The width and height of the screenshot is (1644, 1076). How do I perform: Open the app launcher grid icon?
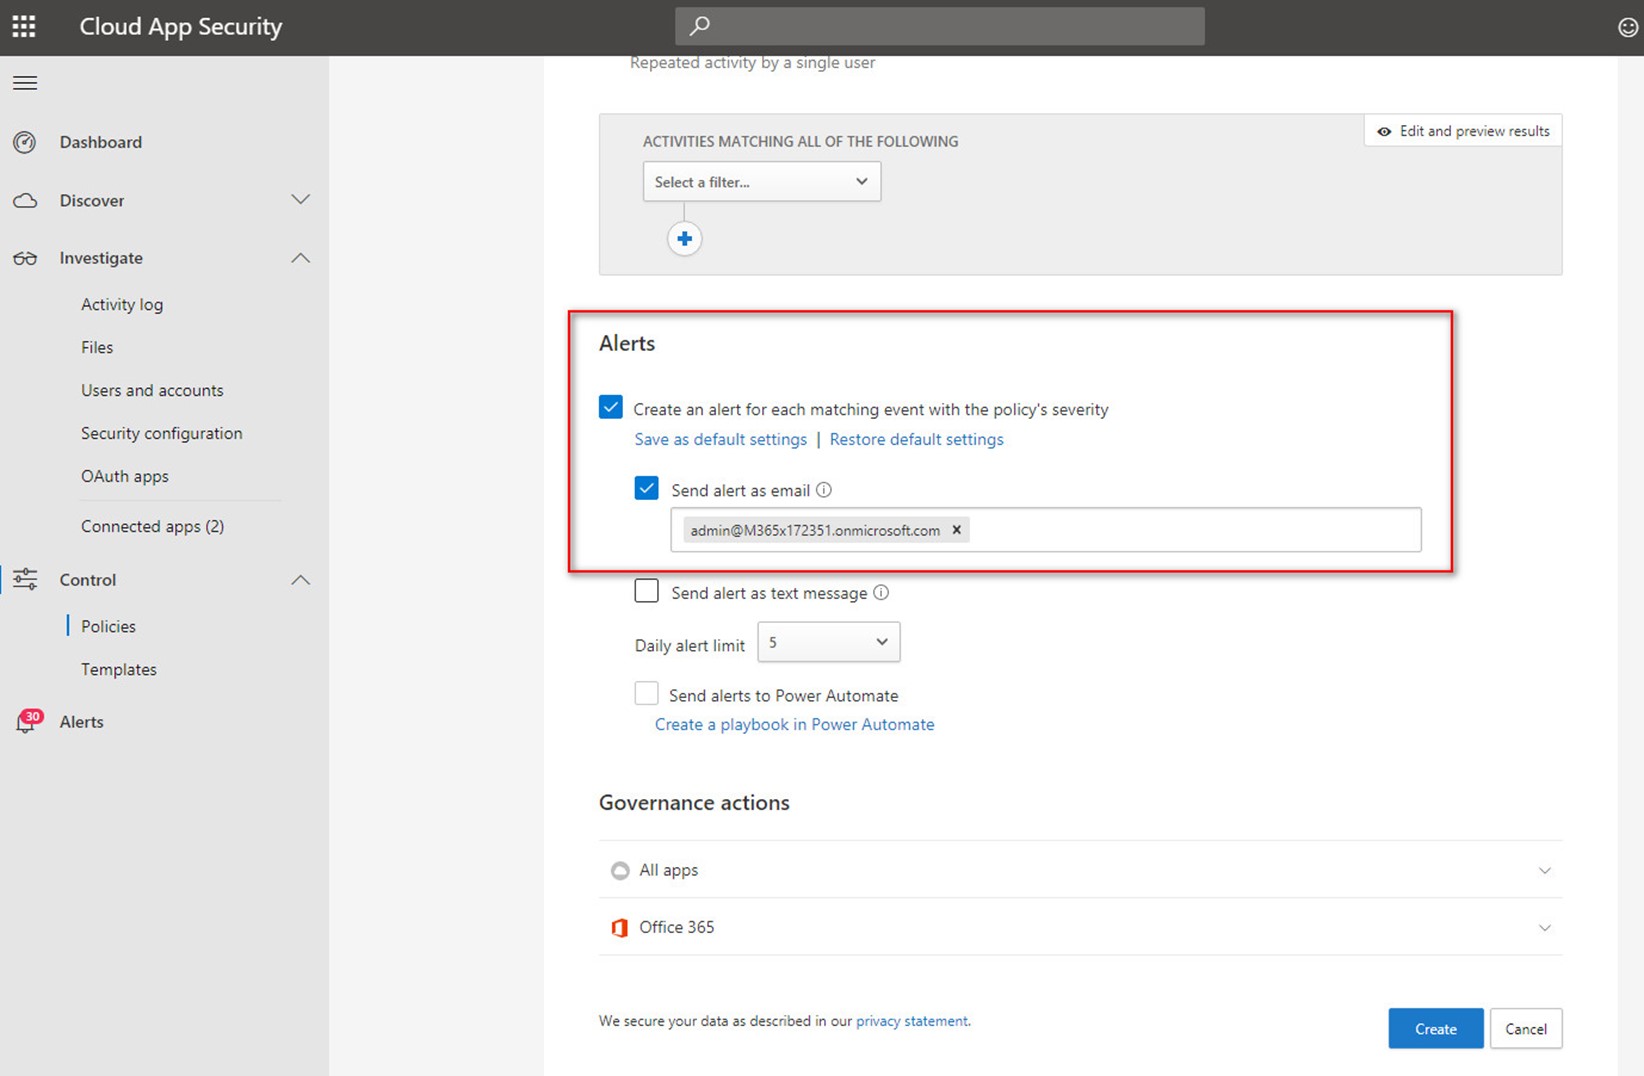pyautogui.click(x=24, y=26)
